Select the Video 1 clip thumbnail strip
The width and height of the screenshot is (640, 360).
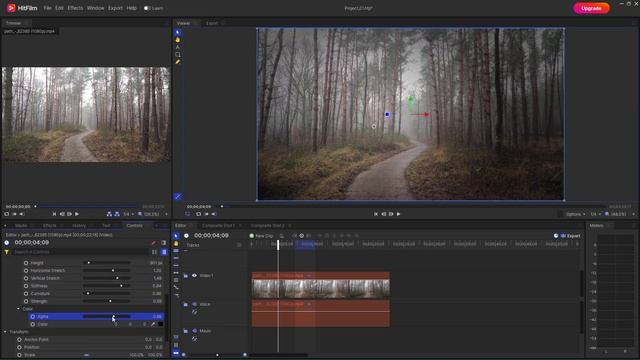coord(321,289)
